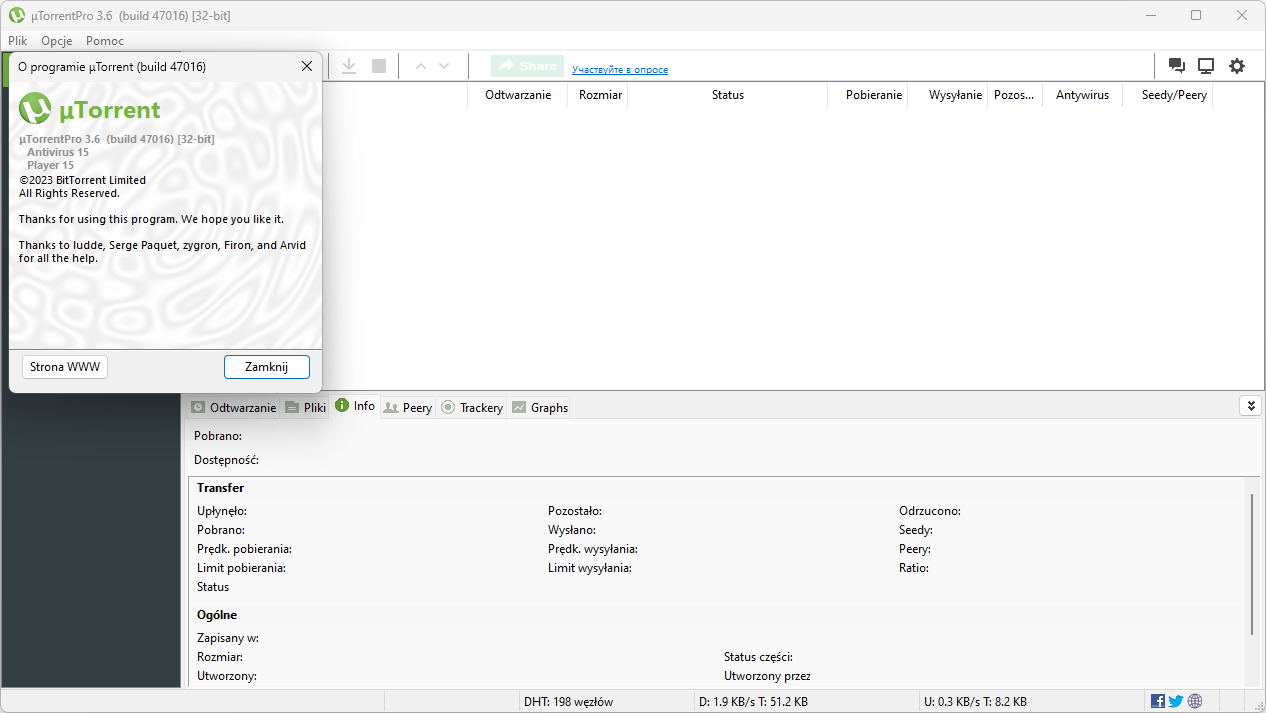Screen dimensions: 1266x713
Task: Close the About µTorrent dialog with X
Action: (x=307, y=66)
